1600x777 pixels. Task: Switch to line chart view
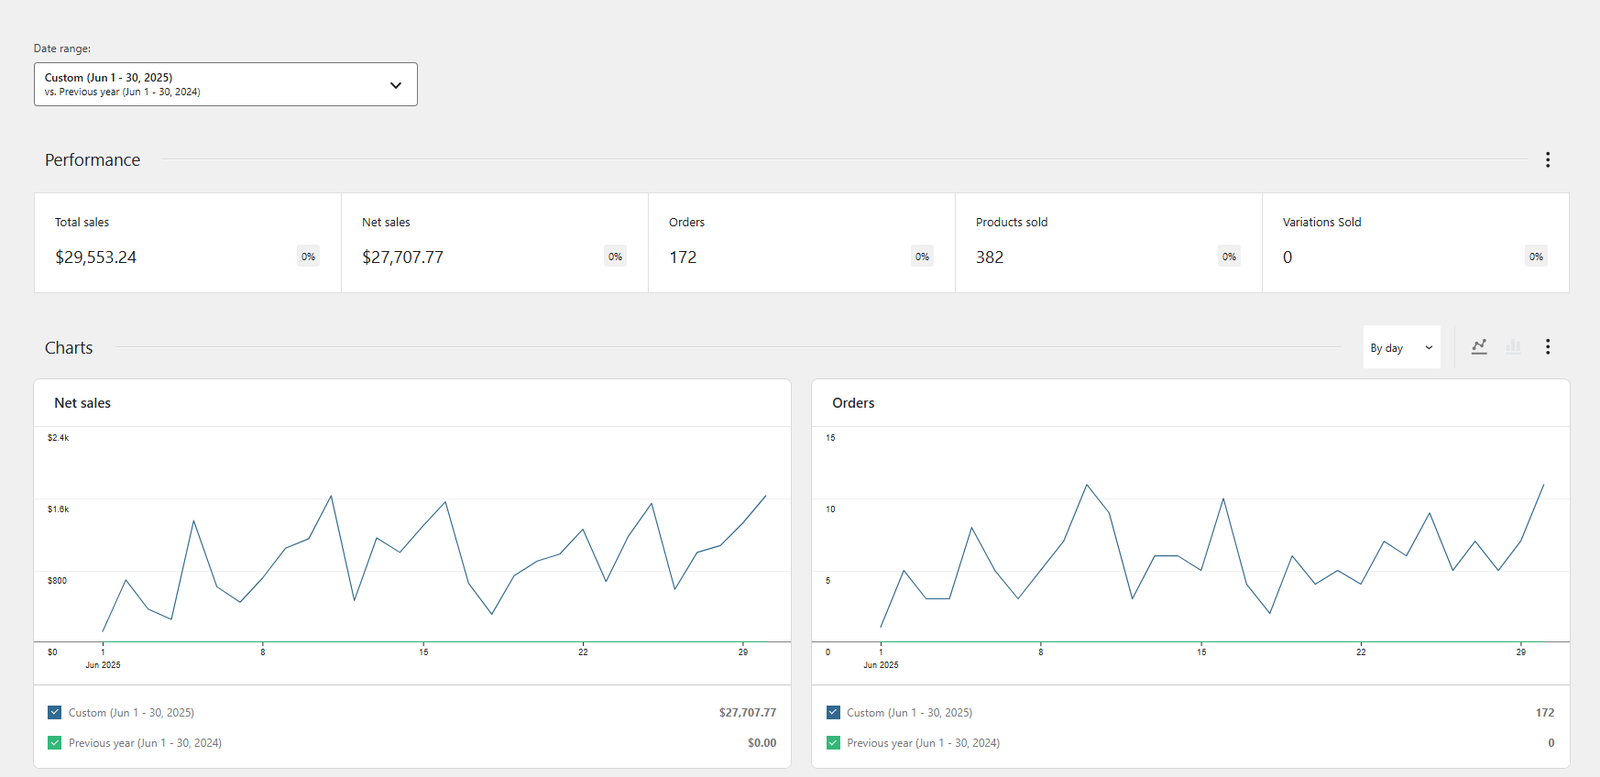1479,347
